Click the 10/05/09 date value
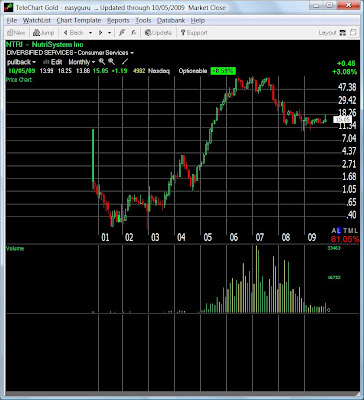This screenshot has width=364, height=400. tap(22, 71)
